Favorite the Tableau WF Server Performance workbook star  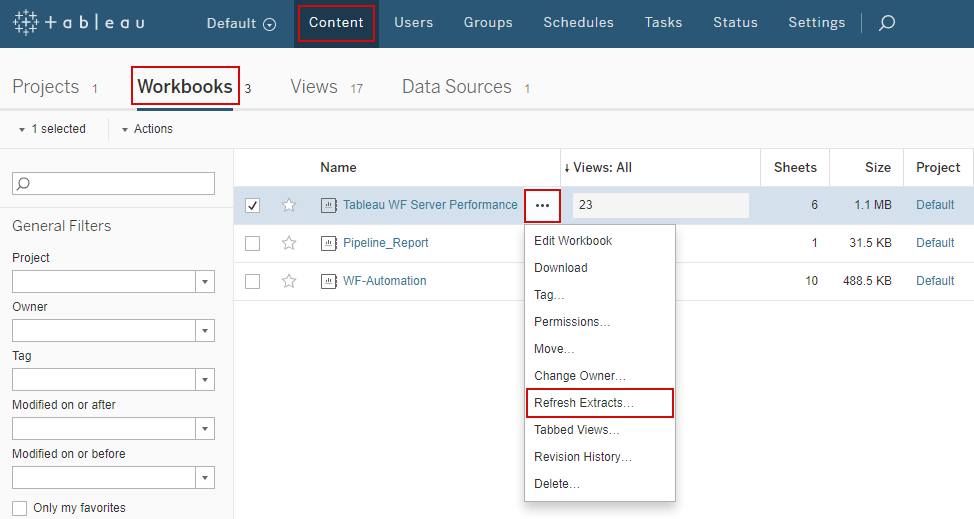pyautogui.click(x=289, y=205)
